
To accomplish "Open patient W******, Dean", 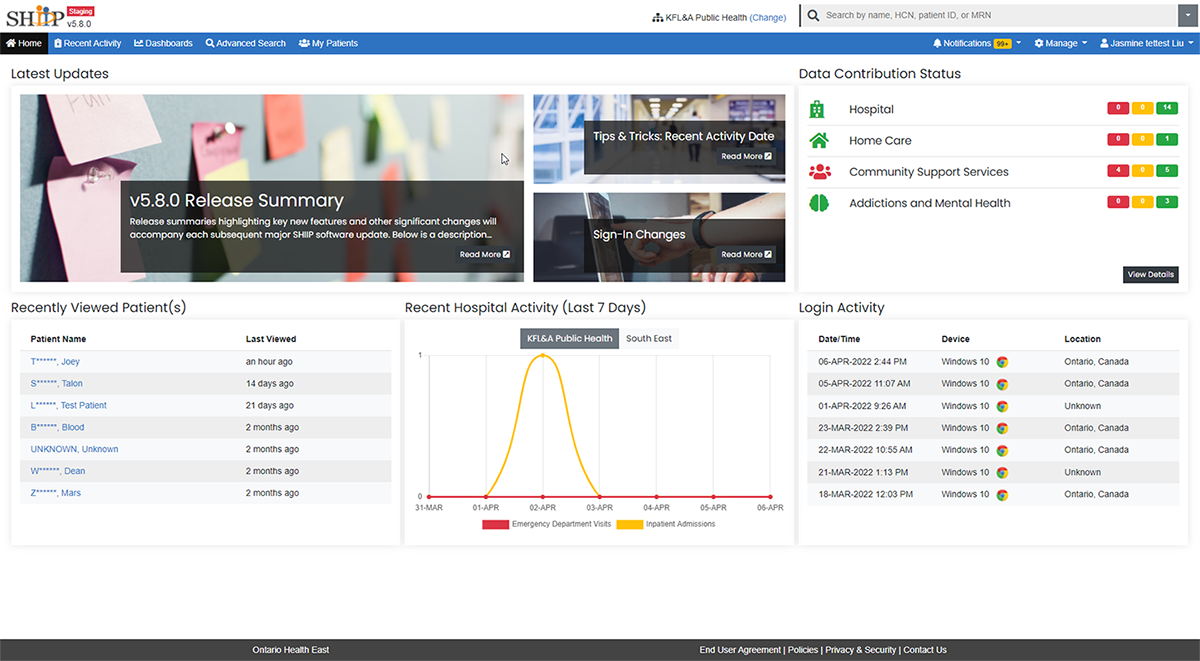I will [x=58, y=472].
